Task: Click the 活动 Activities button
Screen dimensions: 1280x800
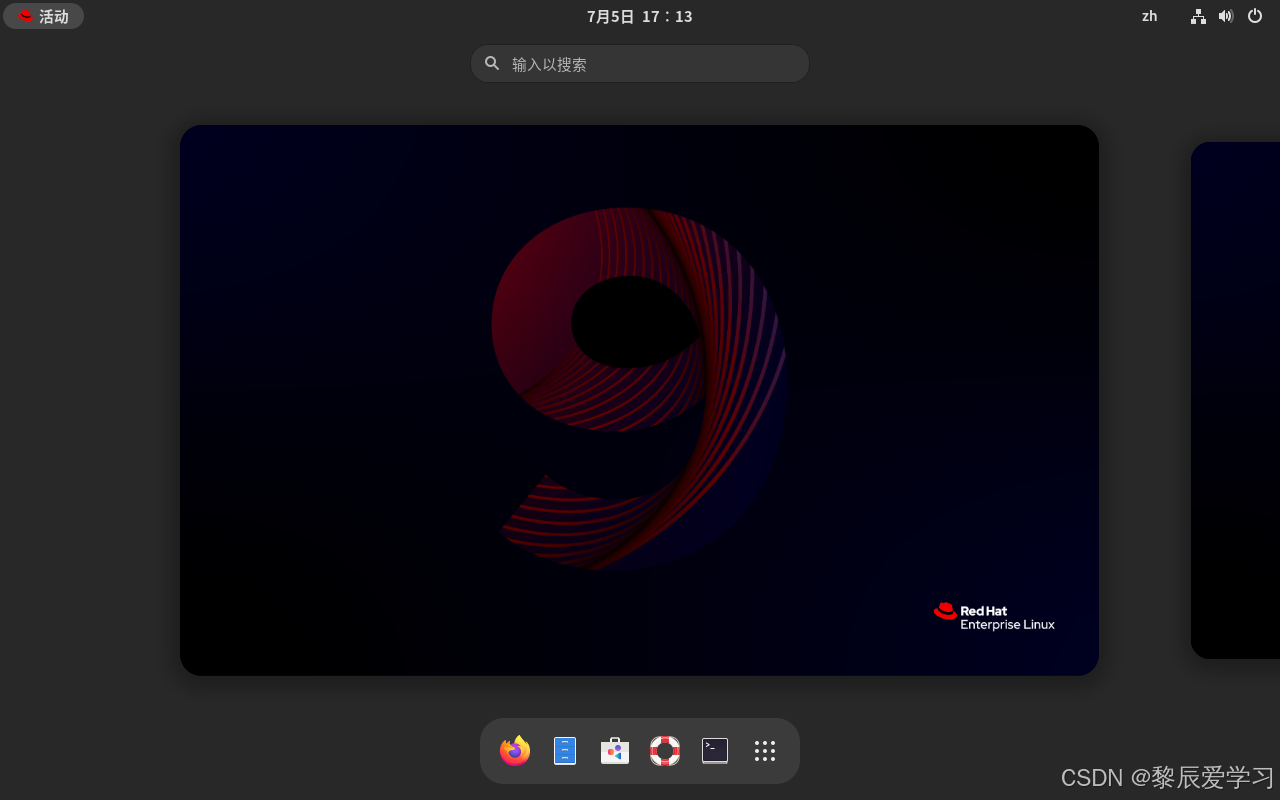Action: [44, 16]
